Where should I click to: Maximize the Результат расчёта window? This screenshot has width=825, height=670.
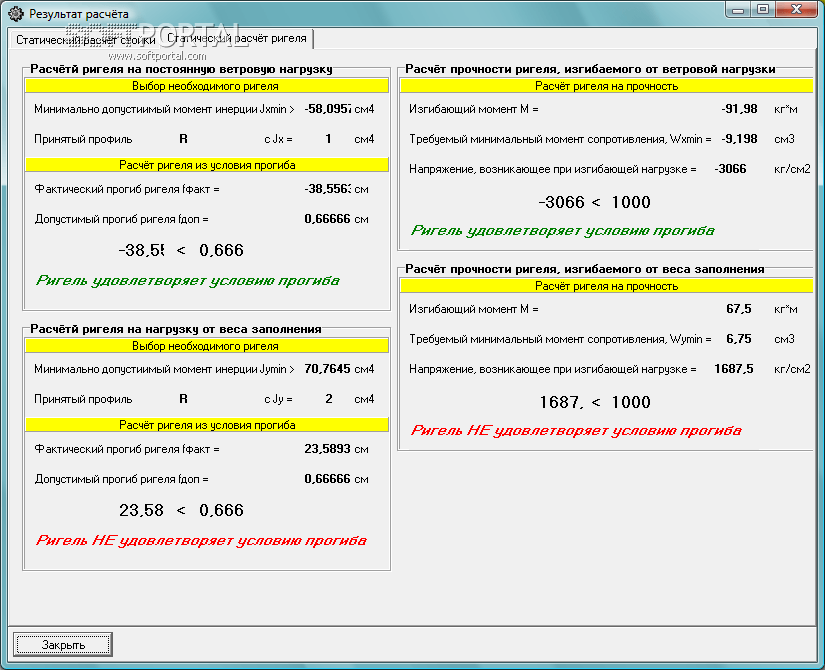(763, 10)
